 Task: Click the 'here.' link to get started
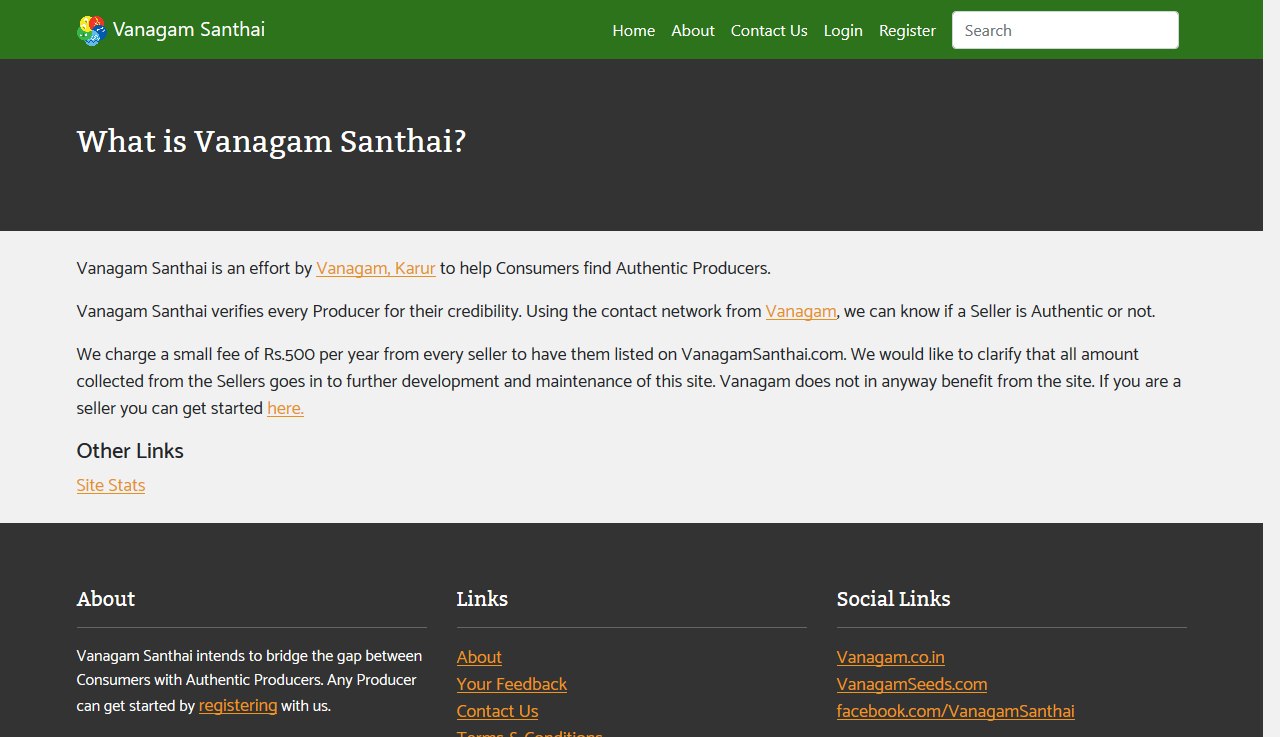pyautogui.click(x=285, y=408)
